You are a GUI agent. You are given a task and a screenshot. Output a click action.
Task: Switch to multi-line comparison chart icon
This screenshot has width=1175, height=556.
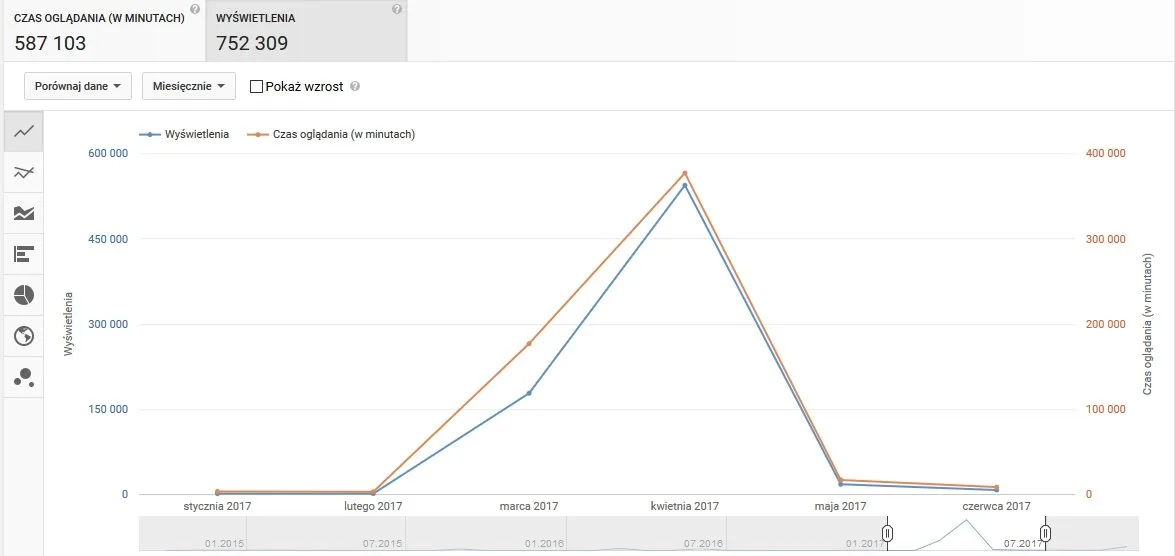24,173
